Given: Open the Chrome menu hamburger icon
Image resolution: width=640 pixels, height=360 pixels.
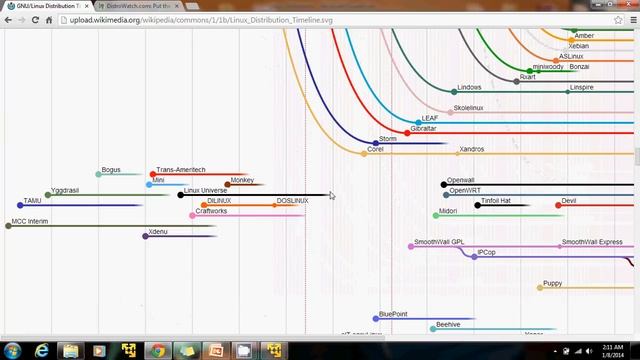Looking at the screenshot, I should pyautogui.click(x=633, y=20).
